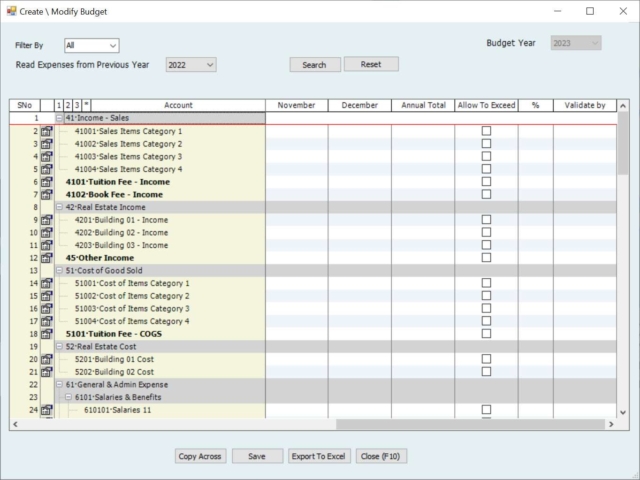Screen dimensions: 640x480
Task: Check Allow To Exceed for 4101 Tuition Fee - Income
Action: (486, 181)
